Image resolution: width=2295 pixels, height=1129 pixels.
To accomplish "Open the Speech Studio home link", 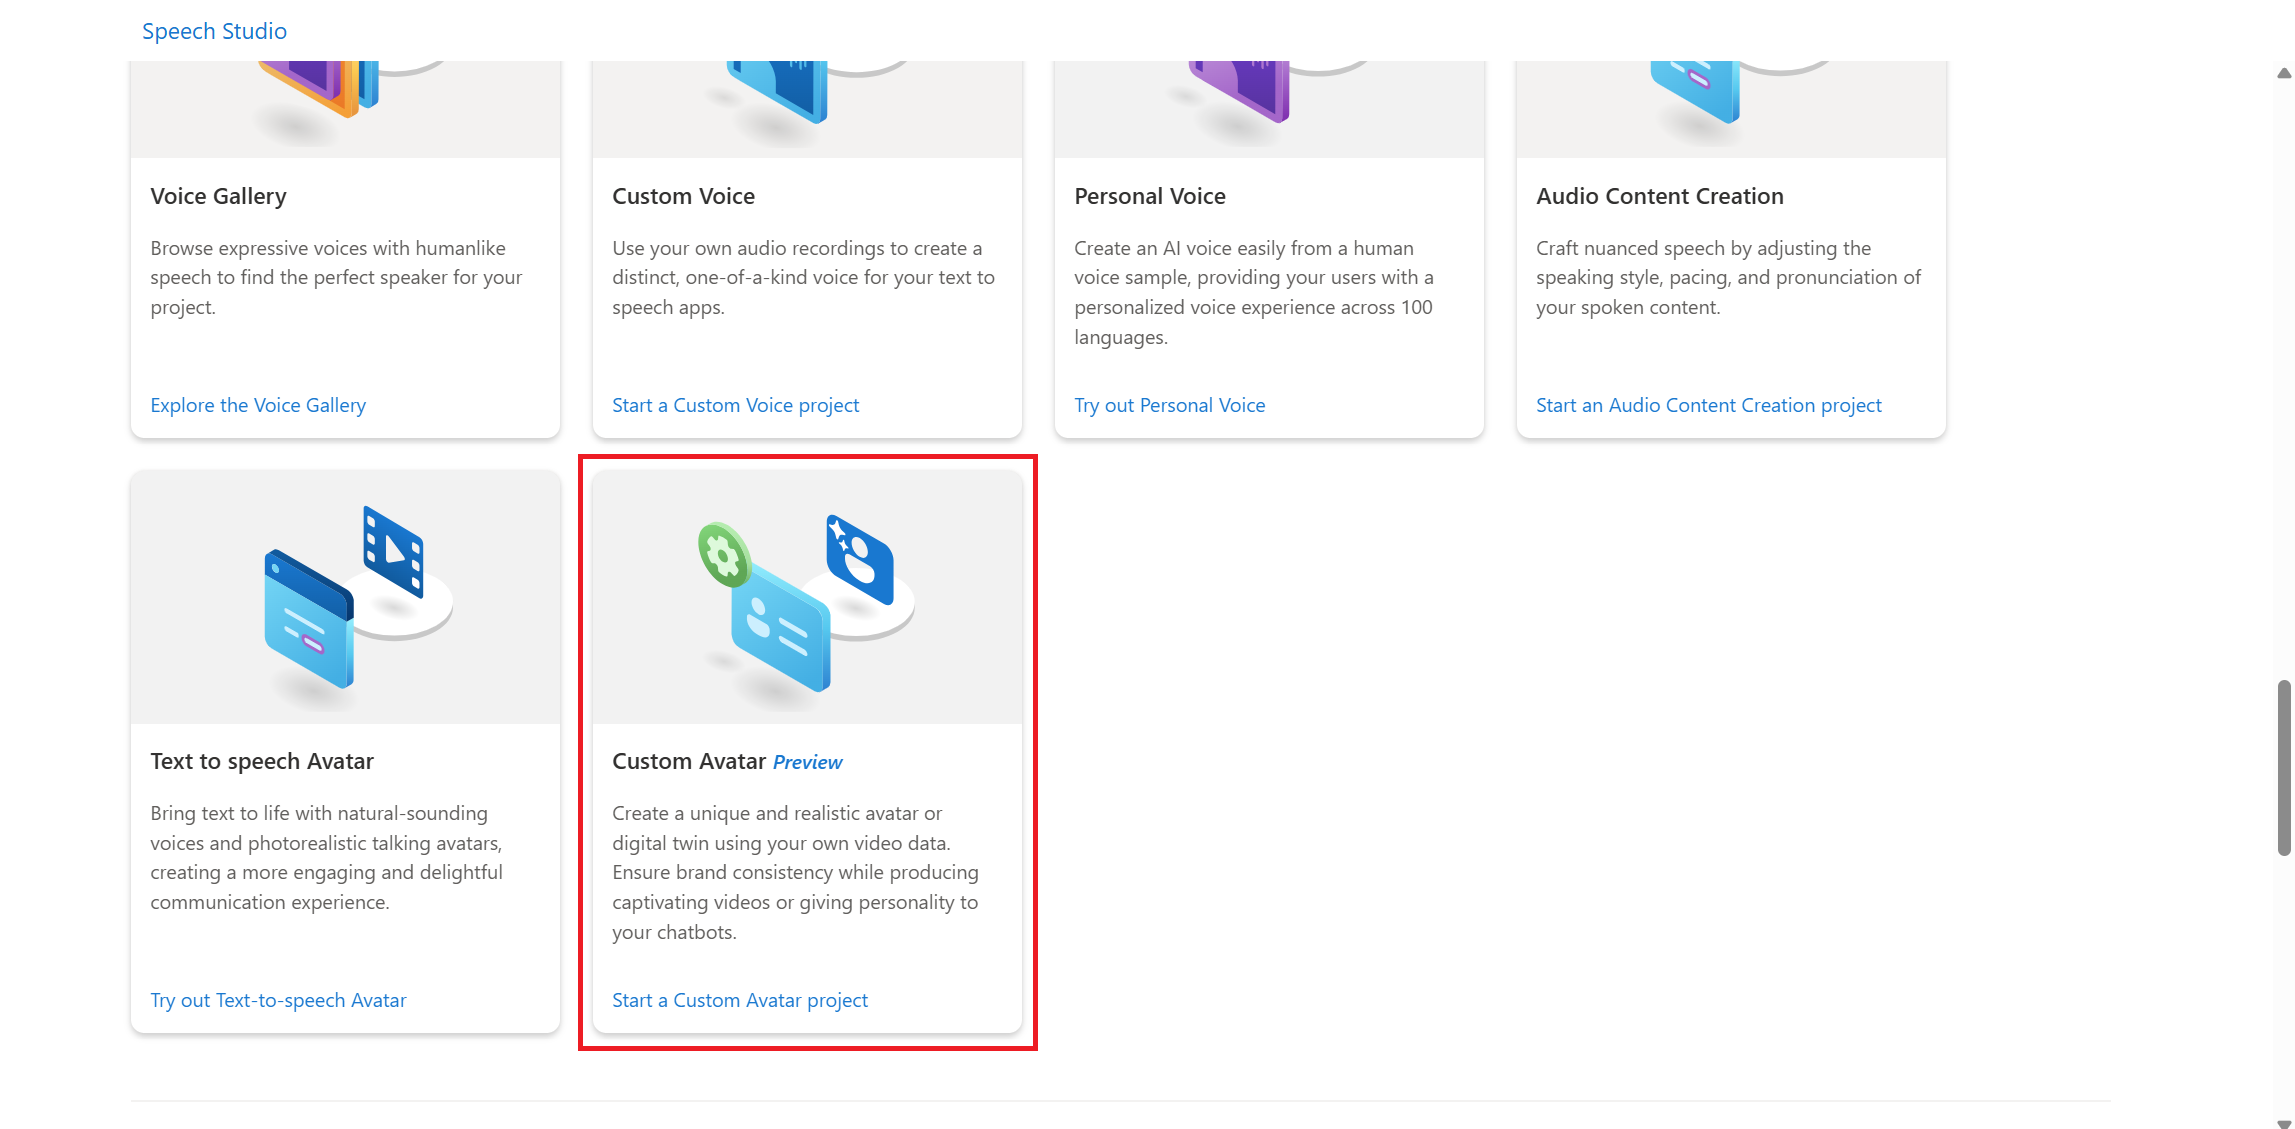I will click(x=214, y=31).
